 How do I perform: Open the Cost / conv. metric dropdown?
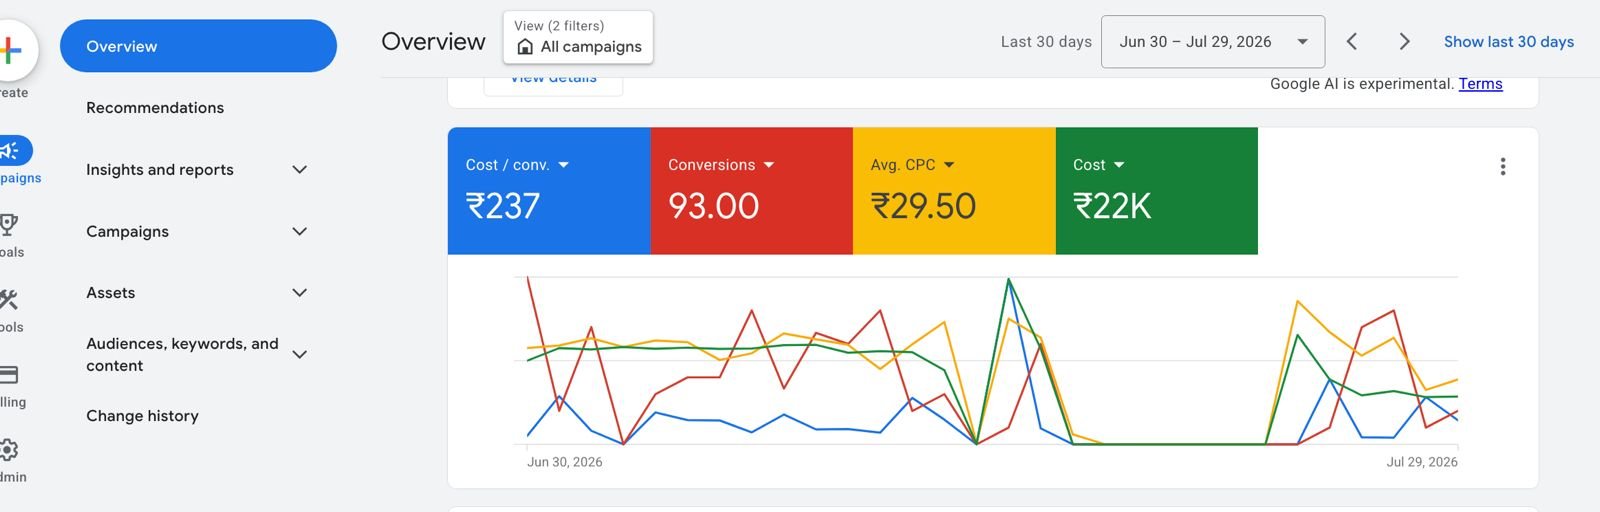pyautogui.click(x=517, y=165)
